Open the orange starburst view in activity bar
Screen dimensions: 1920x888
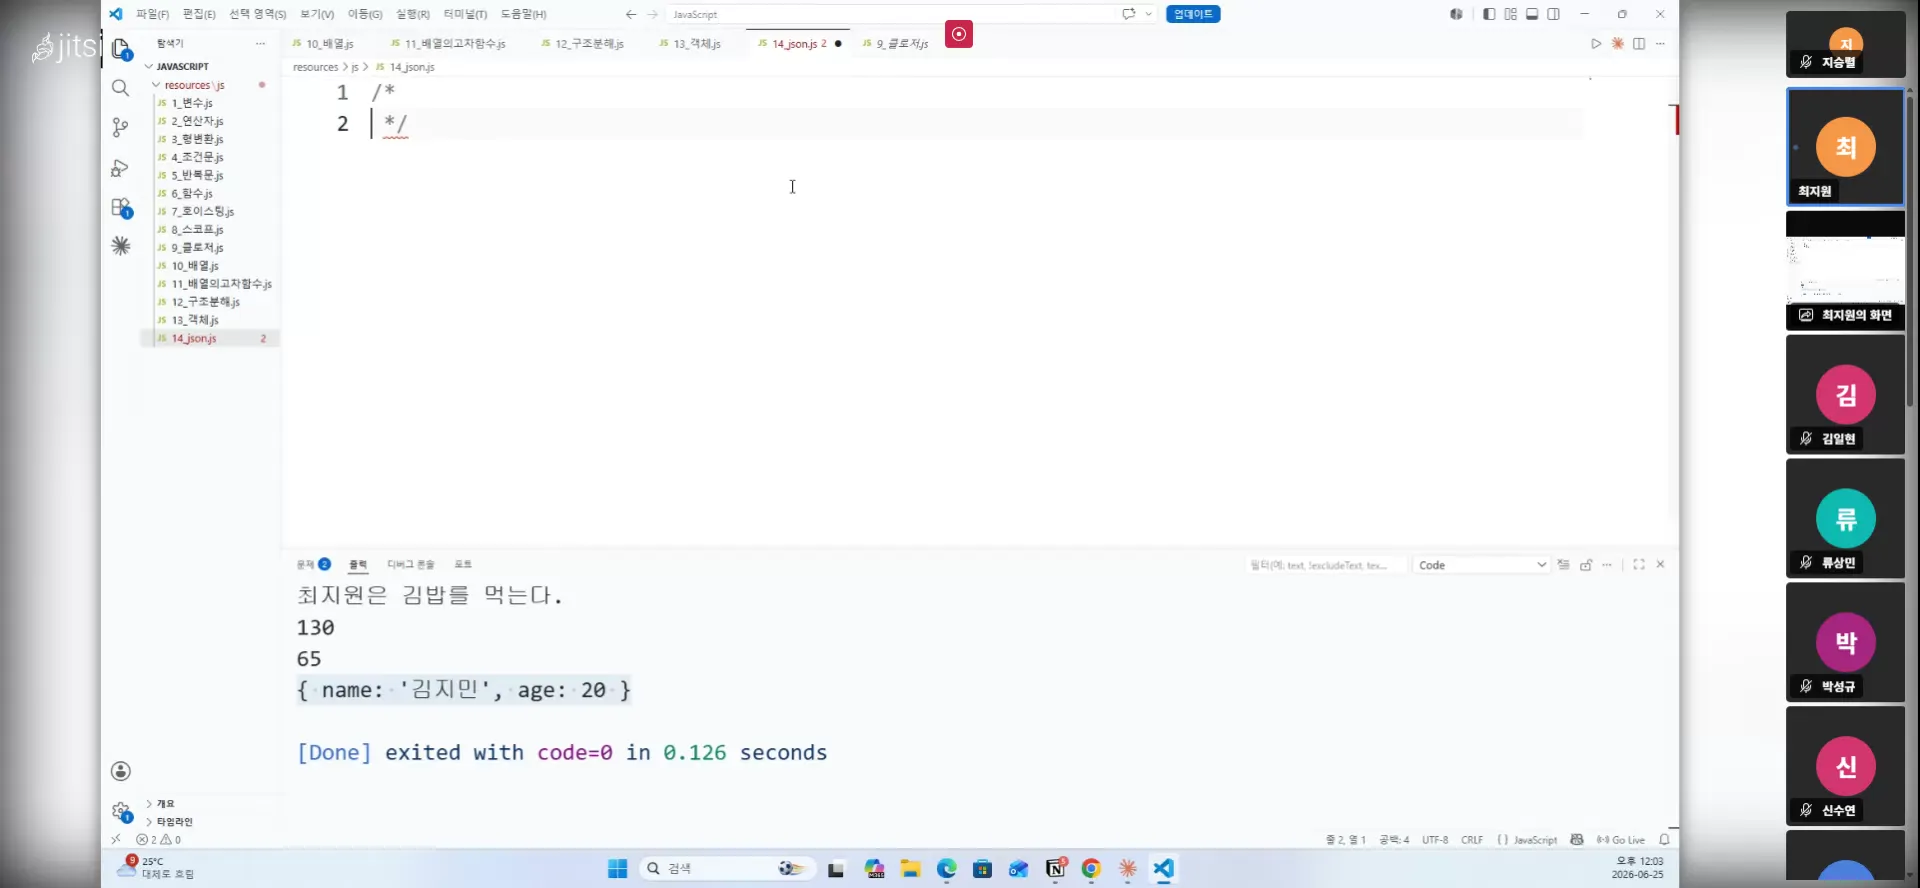[121, 246]
